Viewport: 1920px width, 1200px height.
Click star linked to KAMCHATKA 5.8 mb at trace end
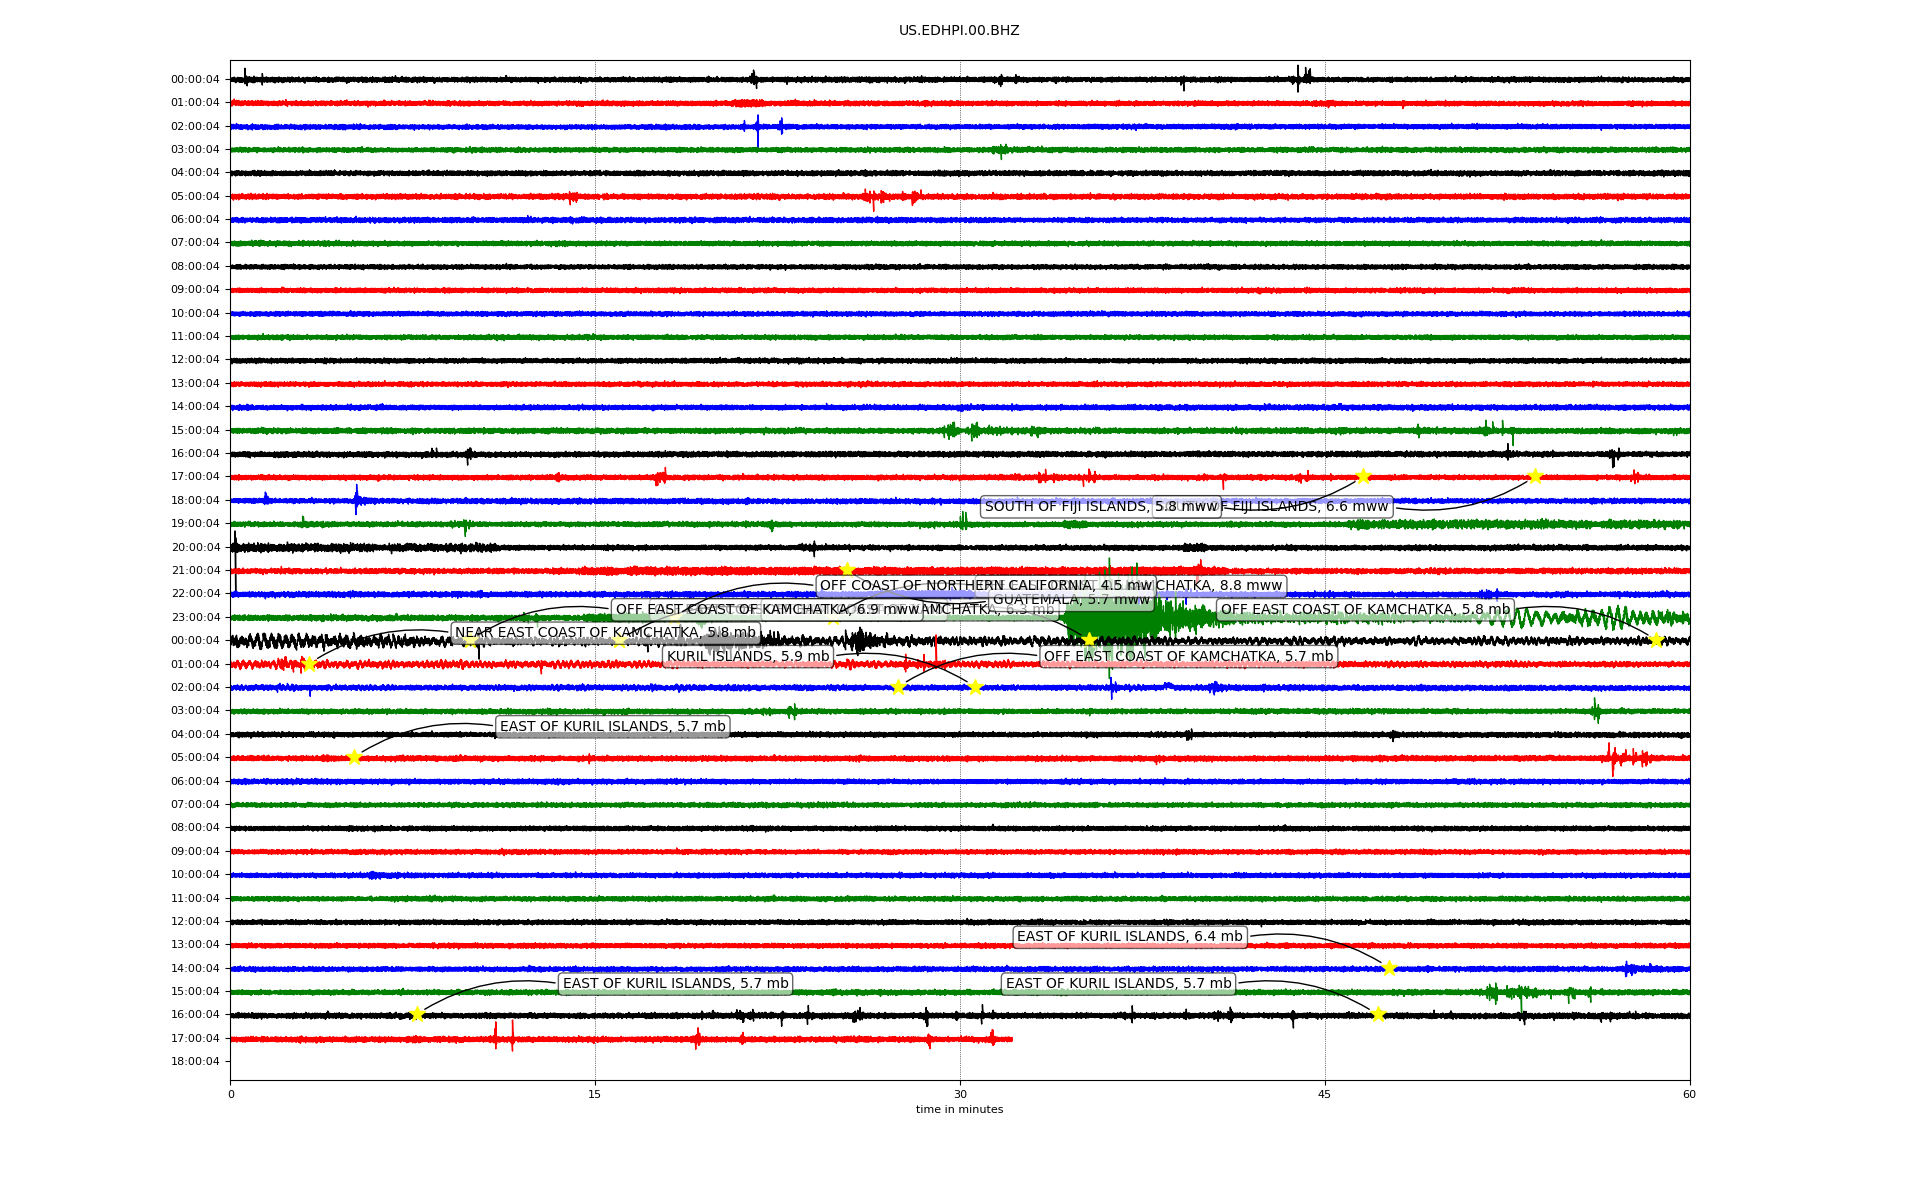pyautogui.click(x=1656, y=640)
